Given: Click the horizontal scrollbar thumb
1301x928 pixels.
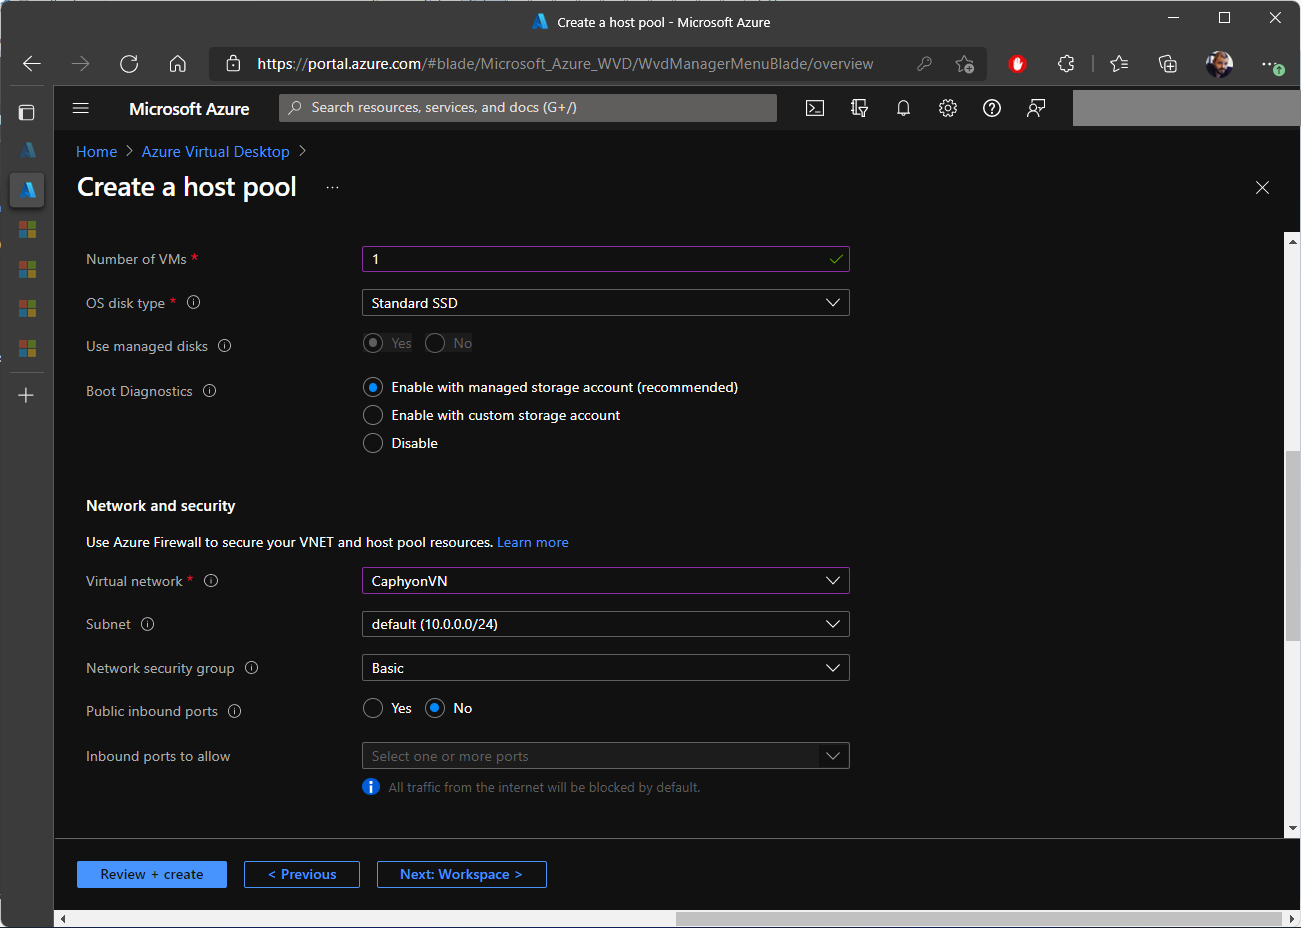Looking at the screenshot, I should tap(979, 919).
